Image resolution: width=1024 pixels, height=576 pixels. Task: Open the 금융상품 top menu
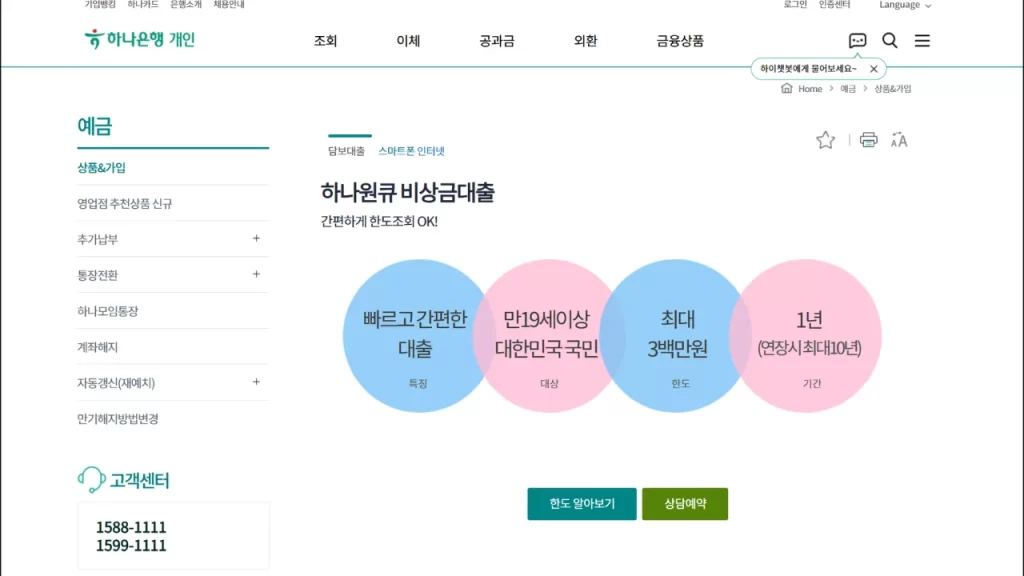(680, 40)
